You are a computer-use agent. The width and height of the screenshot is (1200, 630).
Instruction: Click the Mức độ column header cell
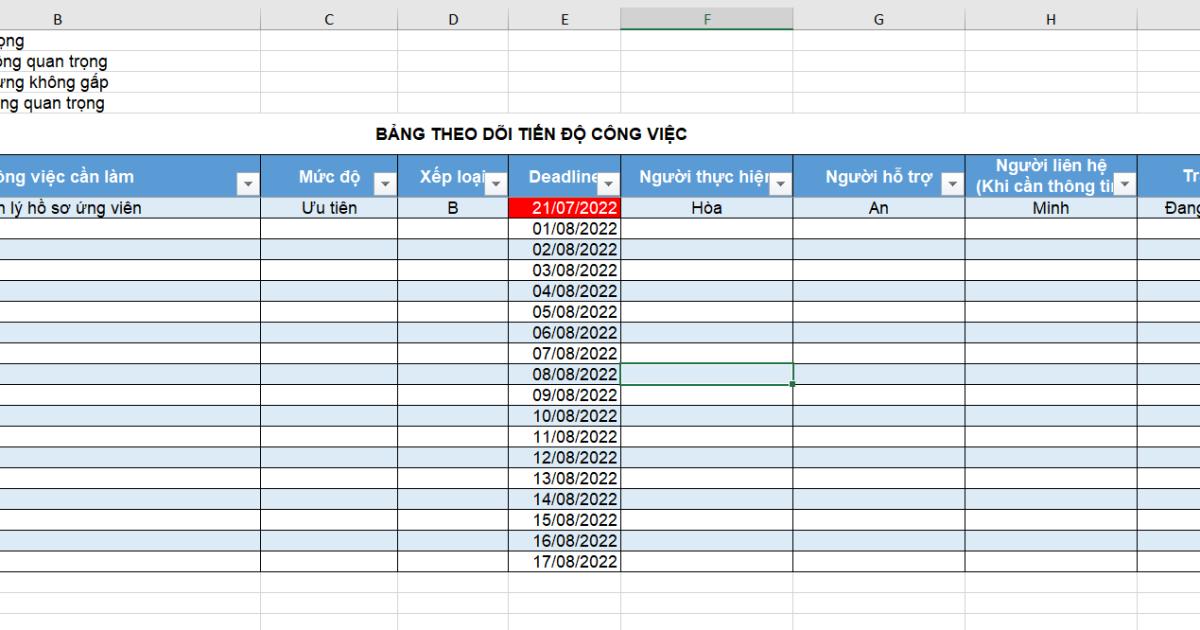(x=329, y=177)
